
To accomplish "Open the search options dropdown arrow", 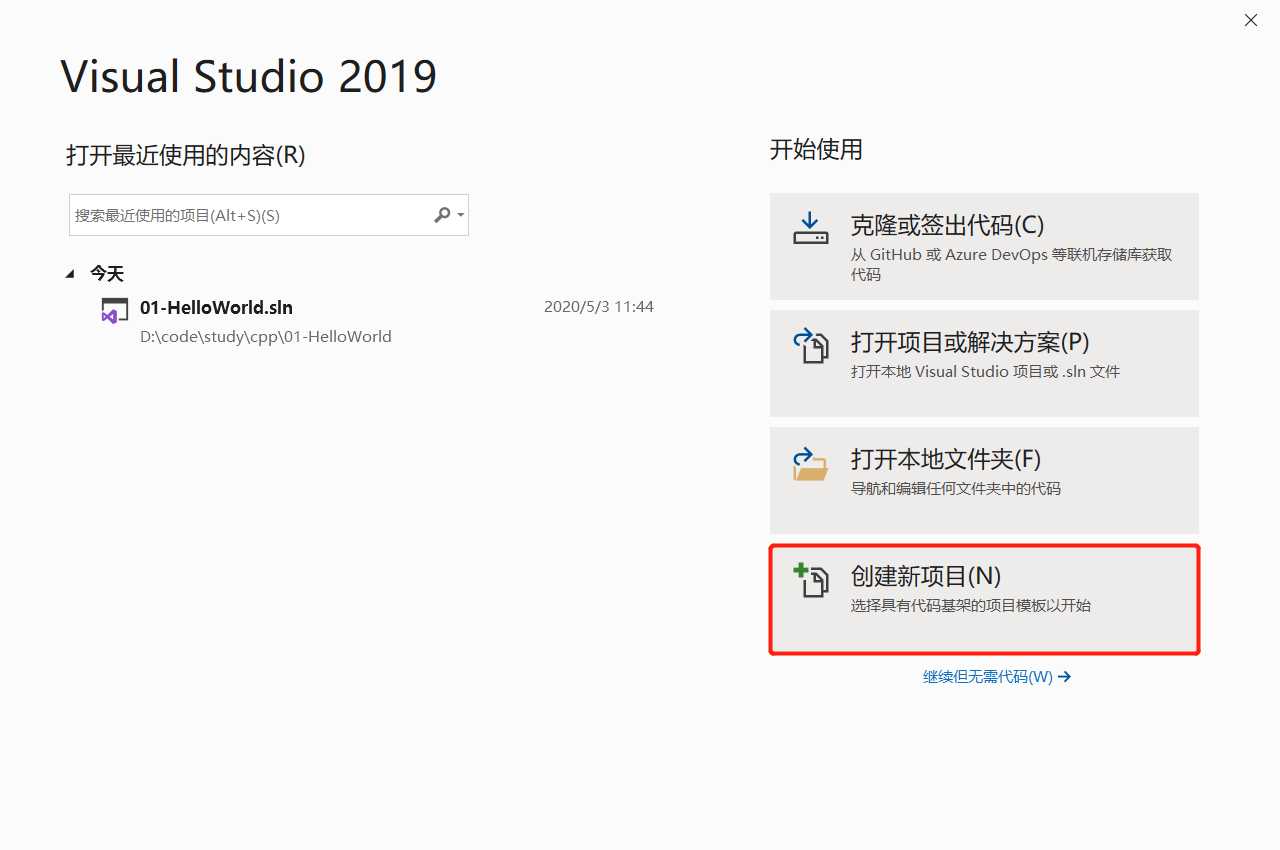I will (460, 215).
